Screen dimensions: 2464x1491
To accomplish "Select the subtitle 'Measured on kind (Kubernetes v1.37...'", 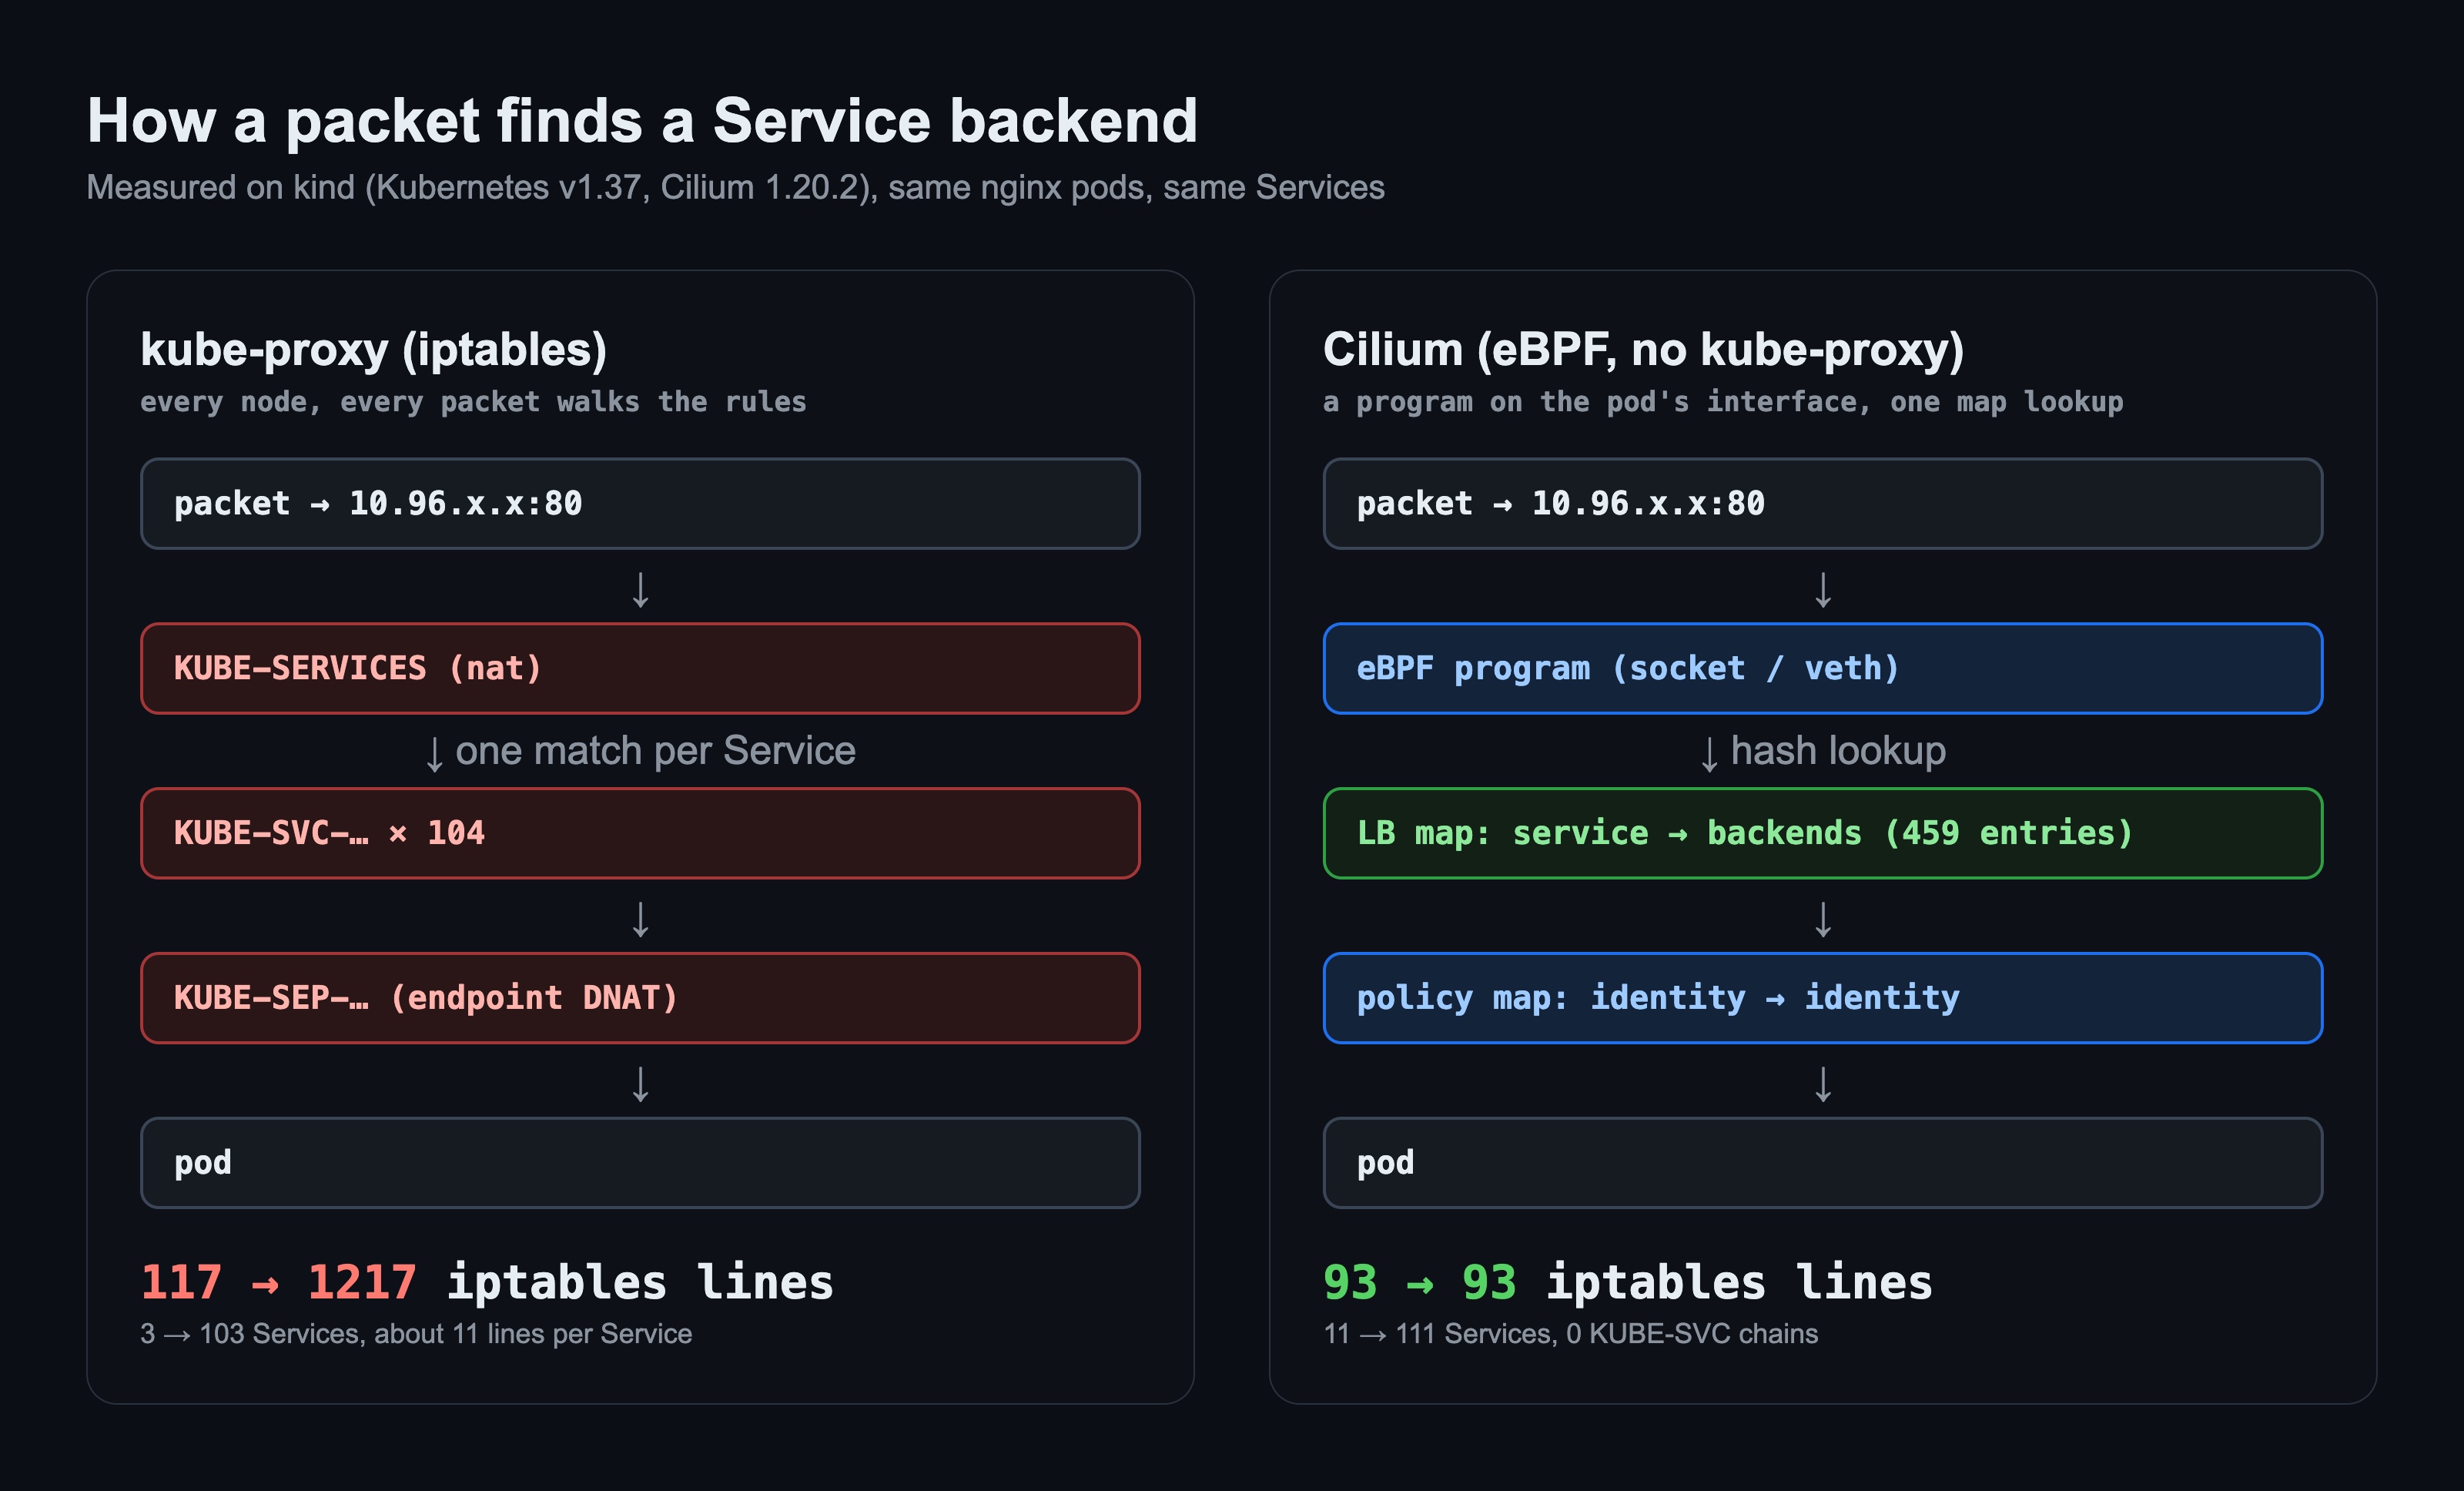I will pyautogui.click(x=735, y=187).
